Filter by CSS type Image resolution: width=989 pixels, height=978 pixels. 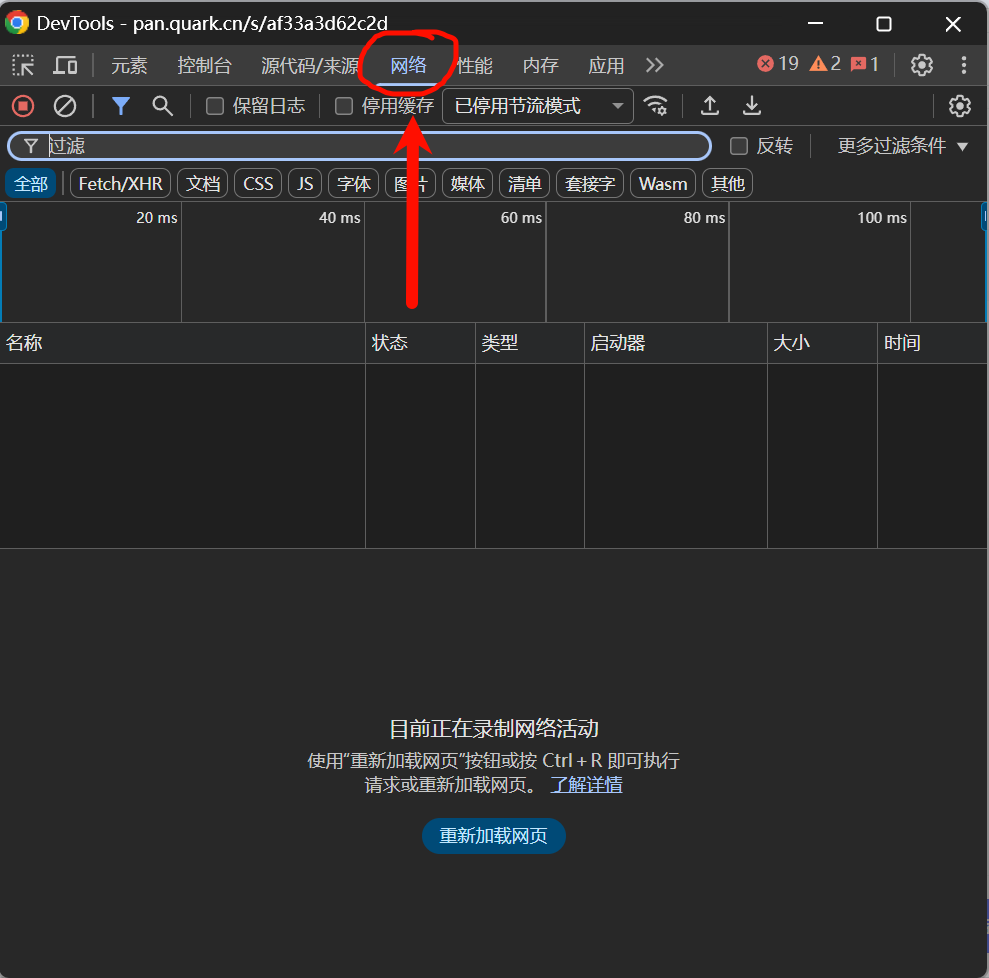258,183
